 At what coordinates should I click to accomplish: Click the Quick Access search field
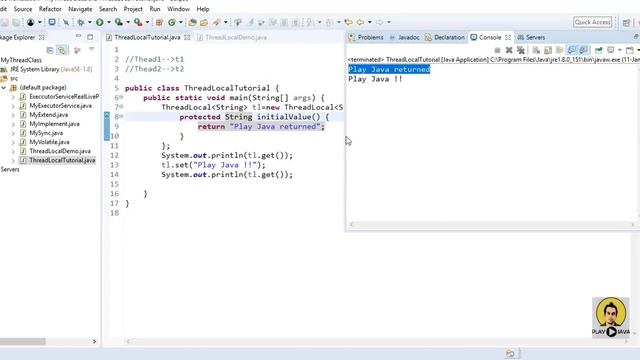593,22
